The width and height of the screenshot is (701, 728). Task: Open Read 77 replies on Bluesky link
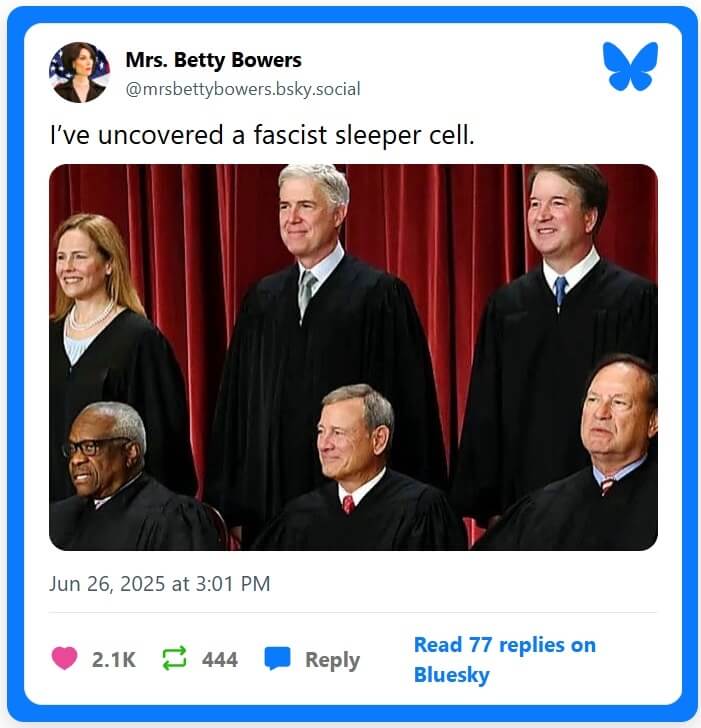pos(505,660)
